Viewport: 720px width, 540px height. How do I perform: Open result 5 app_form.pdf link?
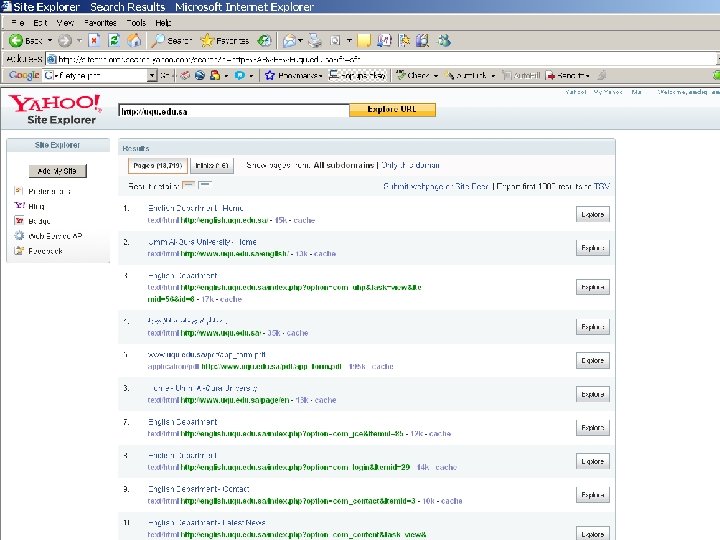[x=207, y=354]
